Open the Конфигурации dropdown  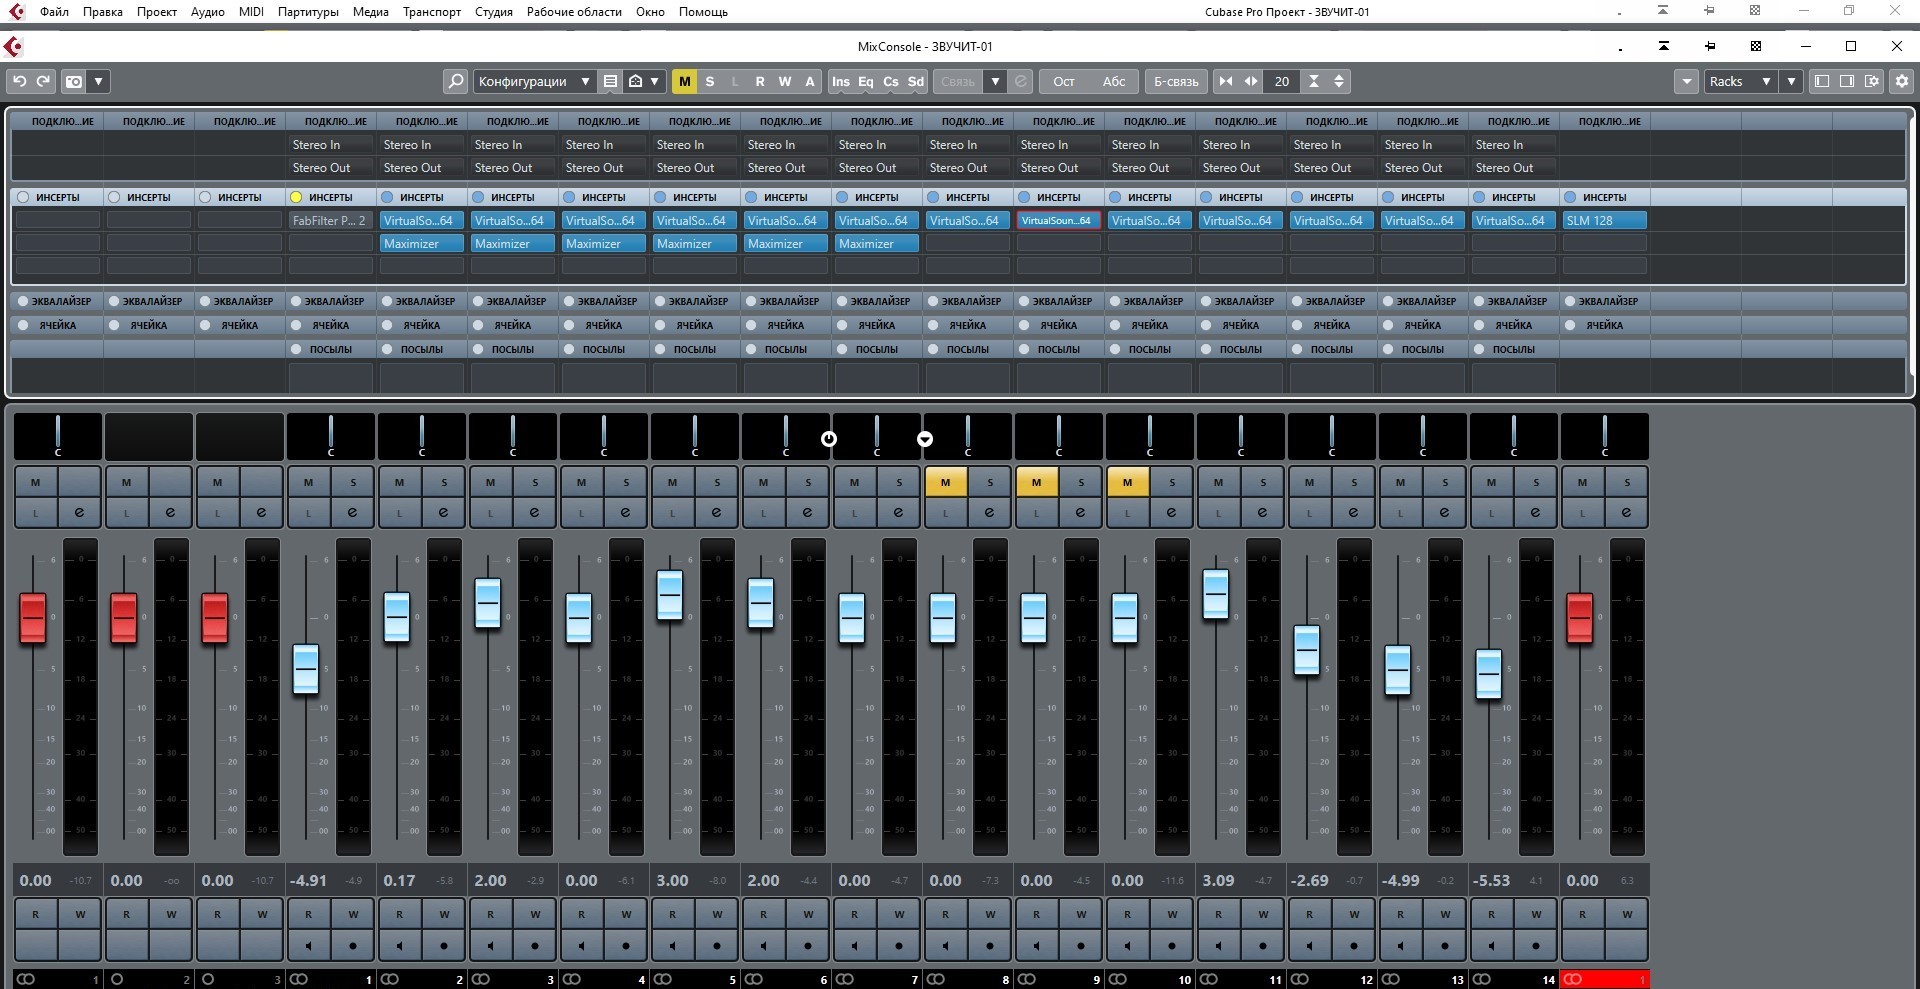tap(533, 81)
